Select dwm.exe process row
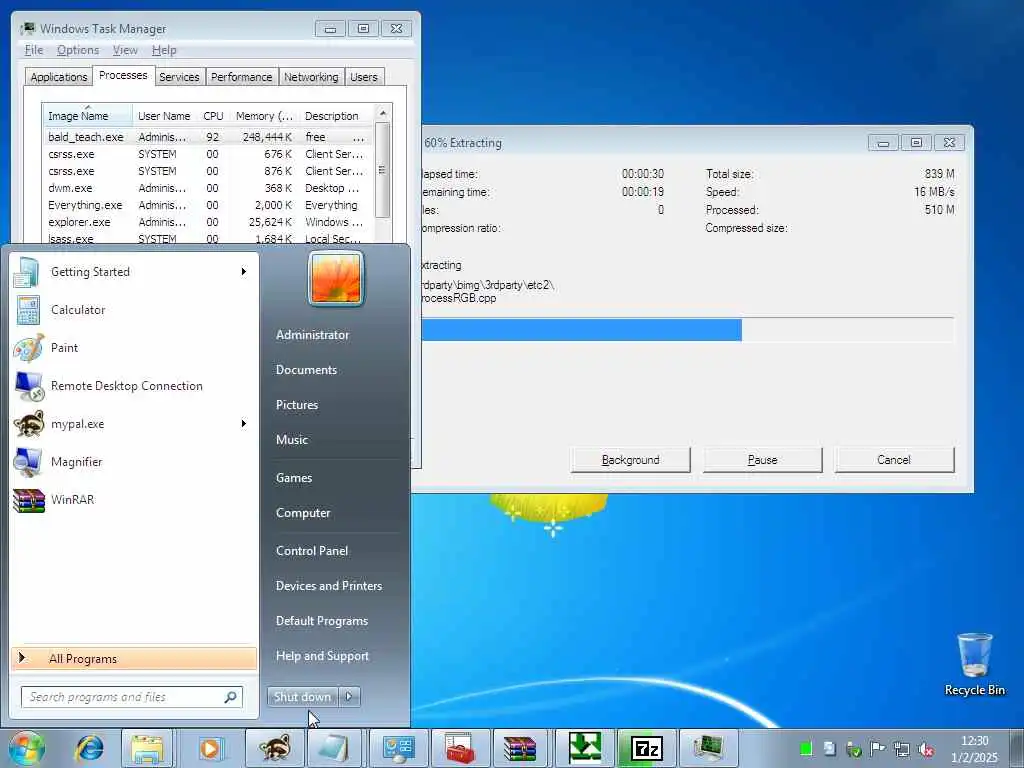The height and width of the screenshot is (768, 1024). coord(208,188)
